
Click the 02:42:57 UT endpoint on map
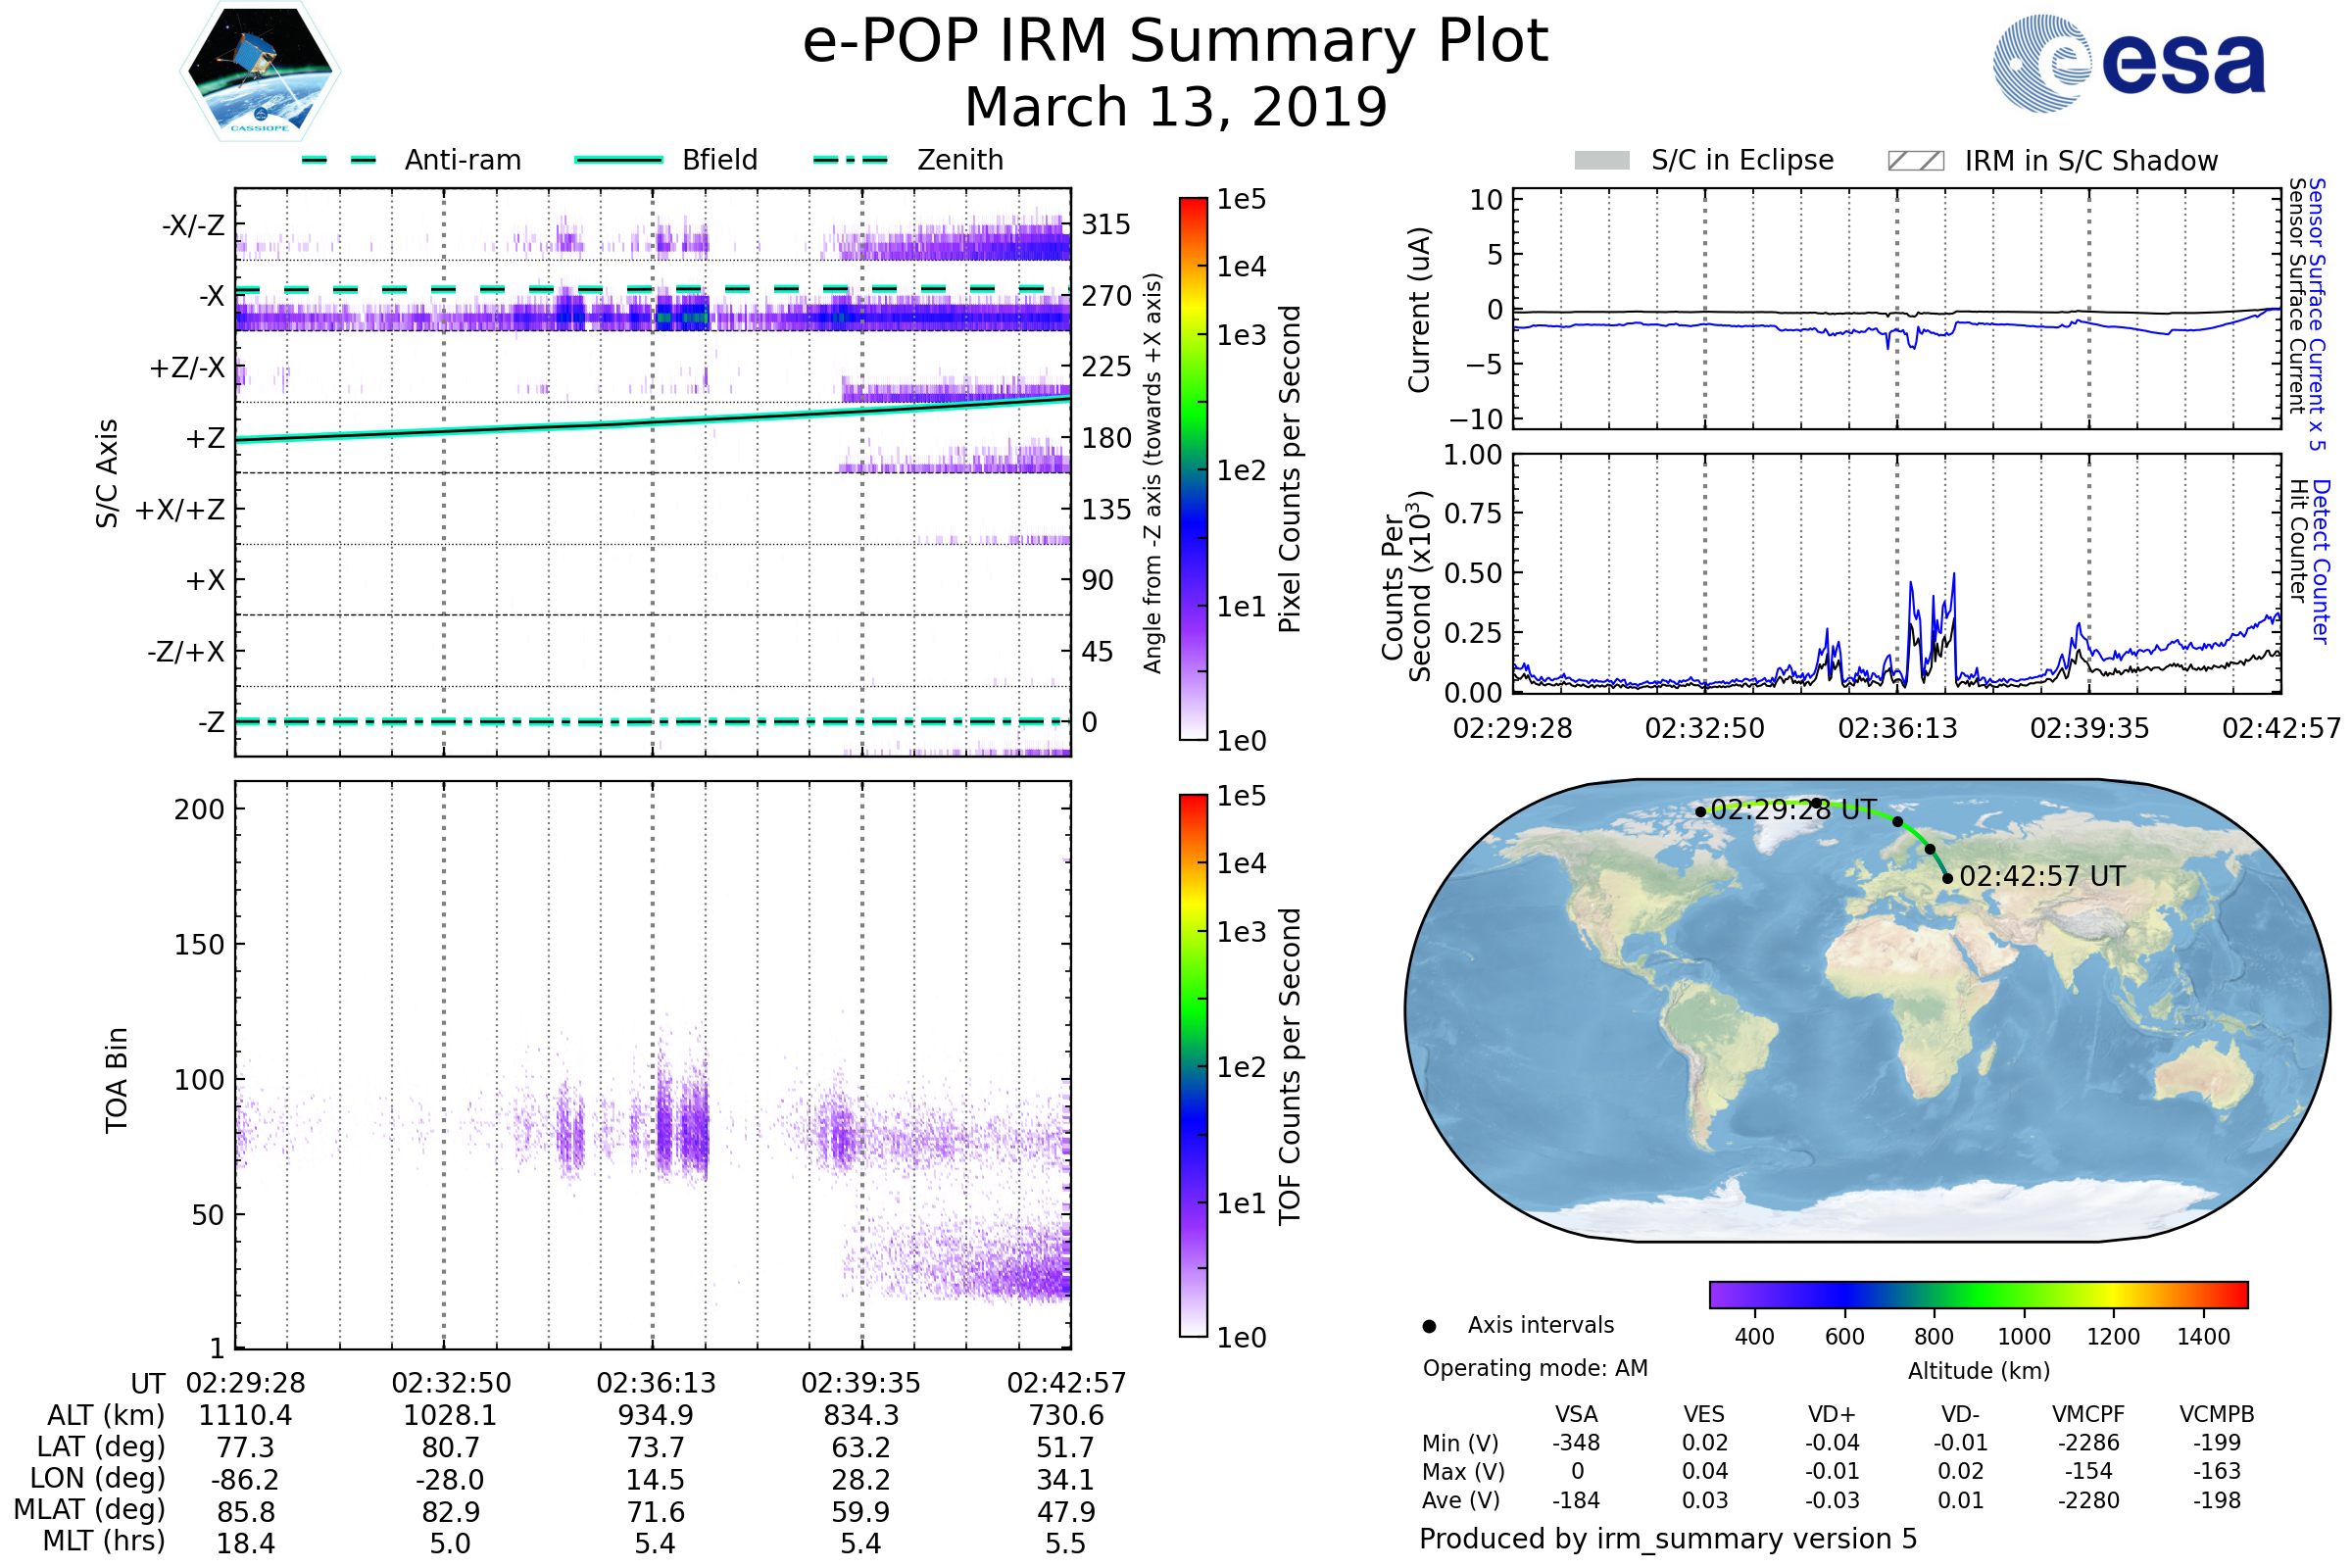pos(1948,879)
